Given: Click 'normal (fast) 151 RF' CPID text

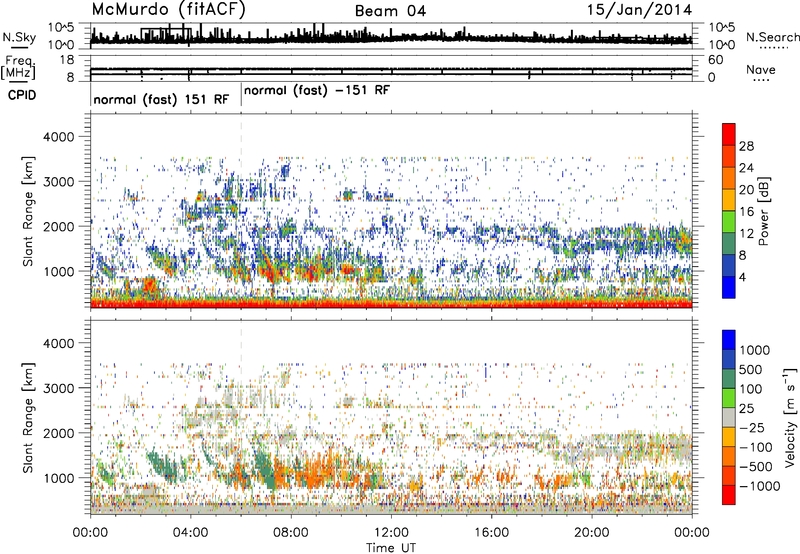Looking at the screenshot, I should point(161,99).
